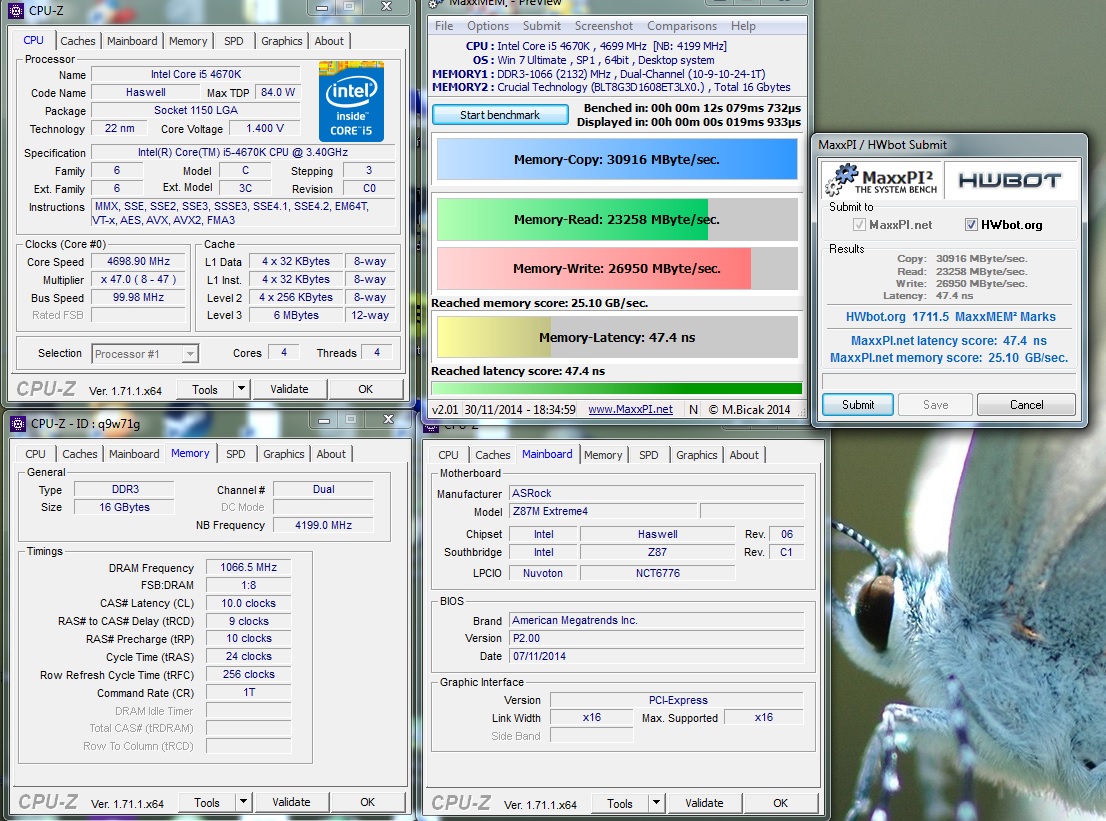Open the Options menu in MaxxMEM
Image resolution: width=1106 pixels, height=821 pixels.
[487, 26]
